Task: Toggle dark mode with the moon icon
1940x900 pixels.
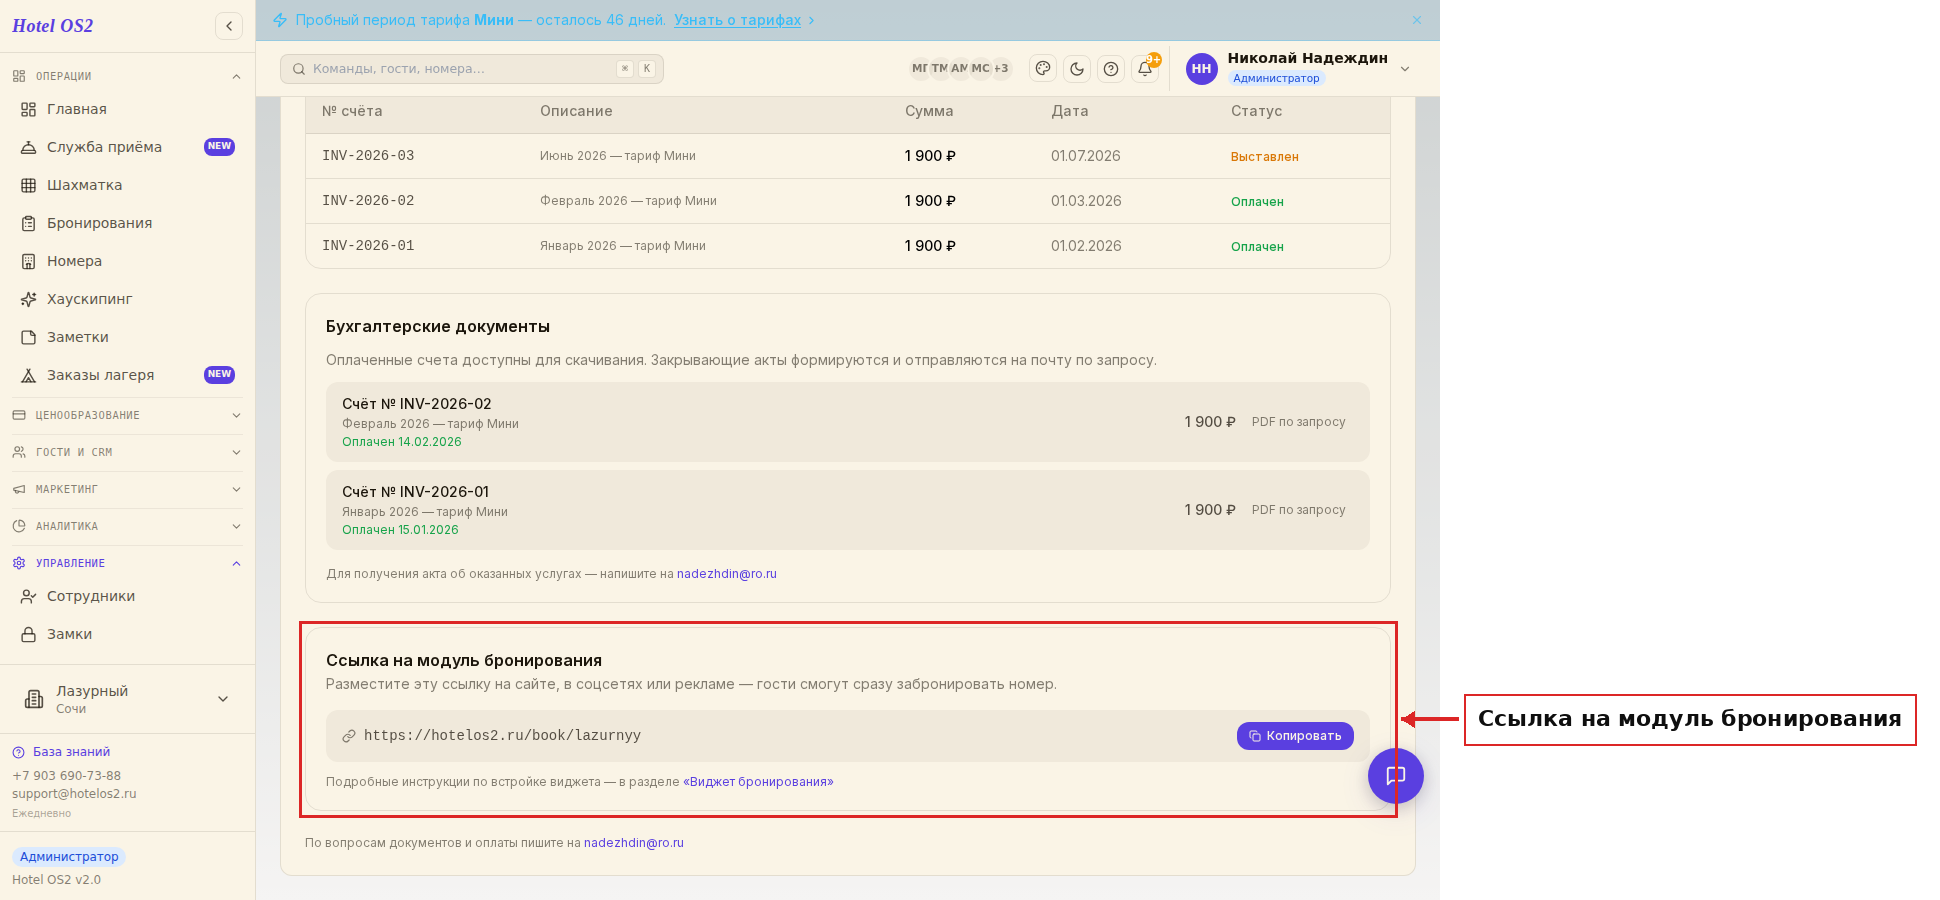Action: point(1077,69)
